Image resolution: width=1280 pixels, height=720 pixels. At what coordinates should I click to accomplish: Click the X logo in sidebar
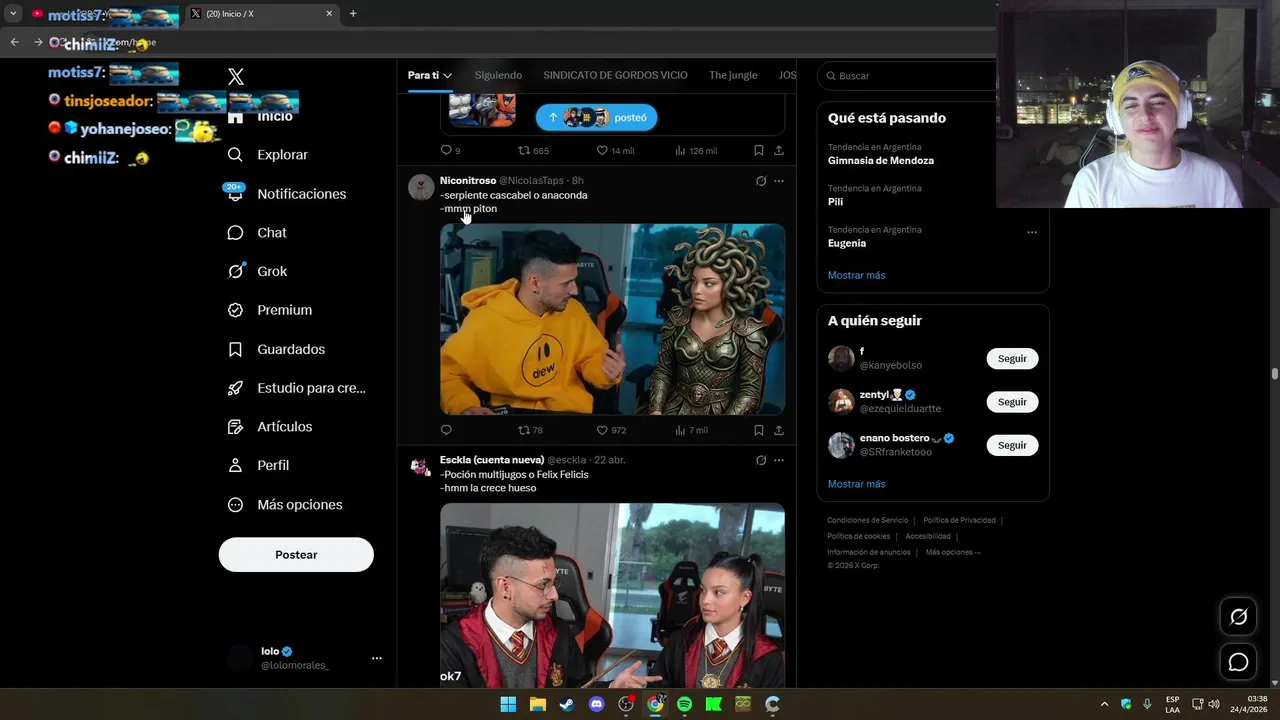pos(236,77)
